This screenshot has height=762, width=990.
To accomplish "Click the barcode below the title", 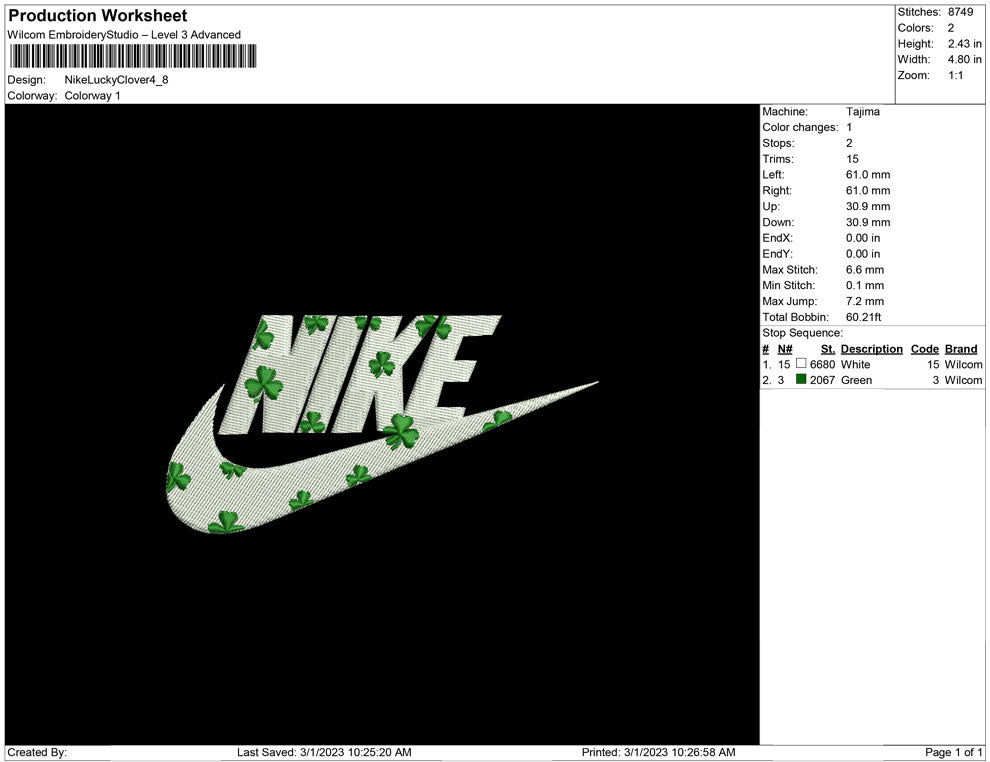I will tap(129, 57).
